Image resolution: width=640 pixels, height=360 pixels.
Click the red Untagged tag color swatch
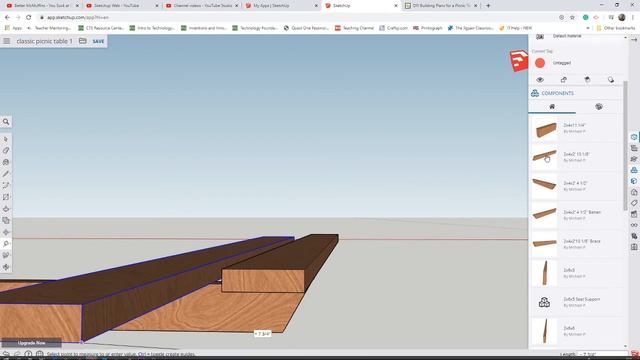[x=540, y=63]
